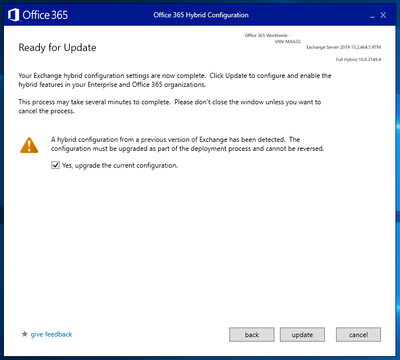Viewport: 400px width, 360px height.
Task: Go to previous step with back button
Action: [x=252, y=335]
